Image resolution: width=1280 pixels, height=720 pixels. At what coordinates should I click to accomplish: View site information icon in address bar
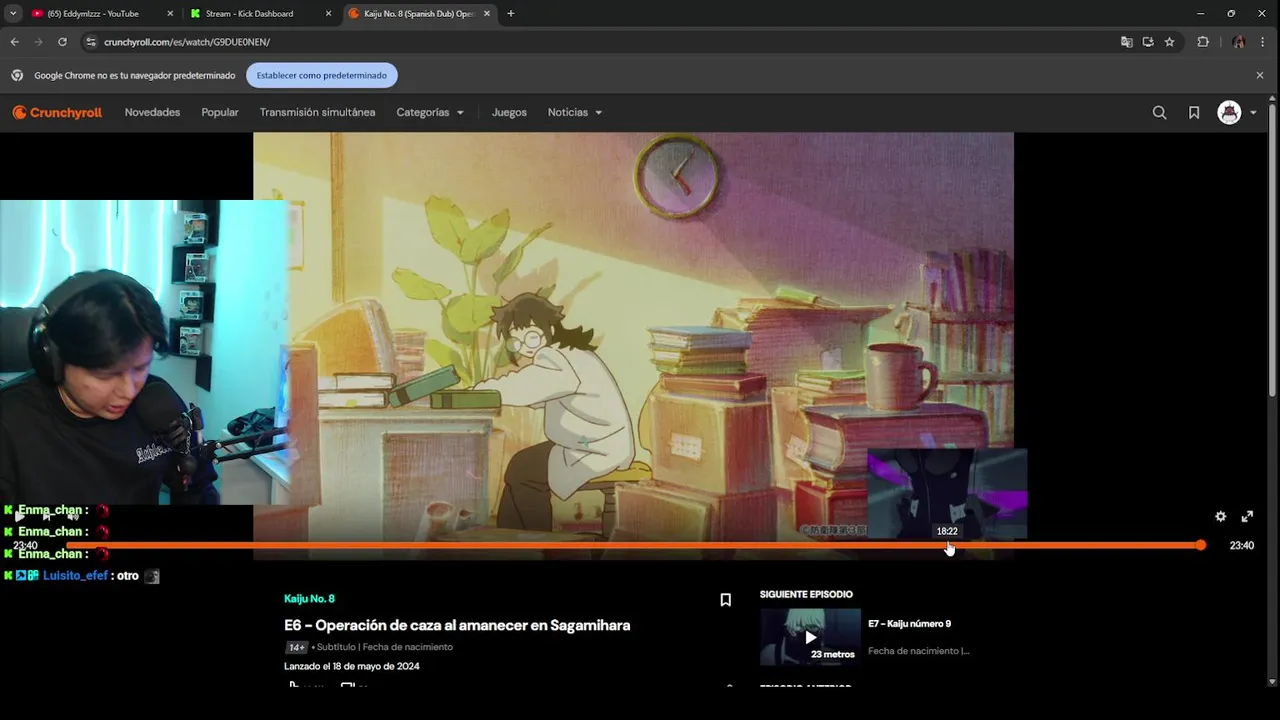(x=91, y=42)
